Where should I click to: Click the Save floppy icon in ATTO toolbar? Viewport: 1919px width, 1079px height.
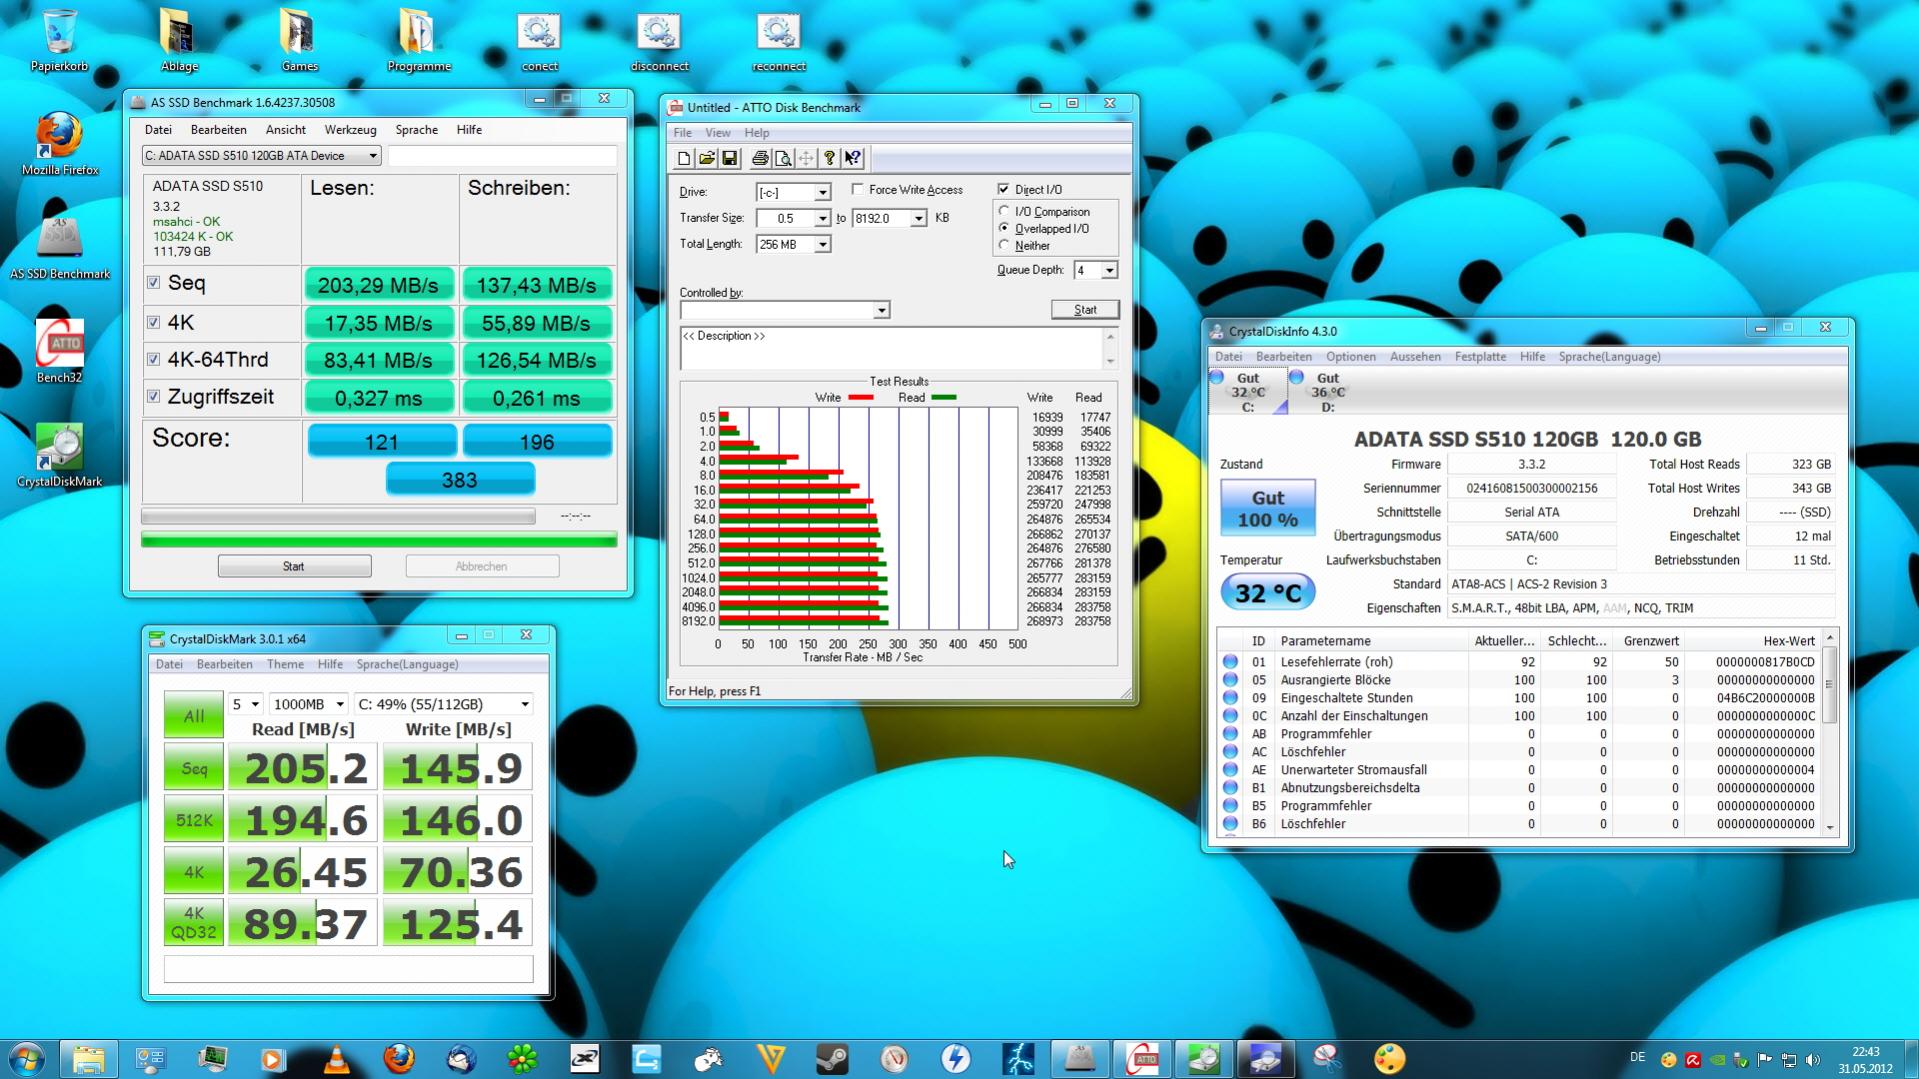point(729,158)
